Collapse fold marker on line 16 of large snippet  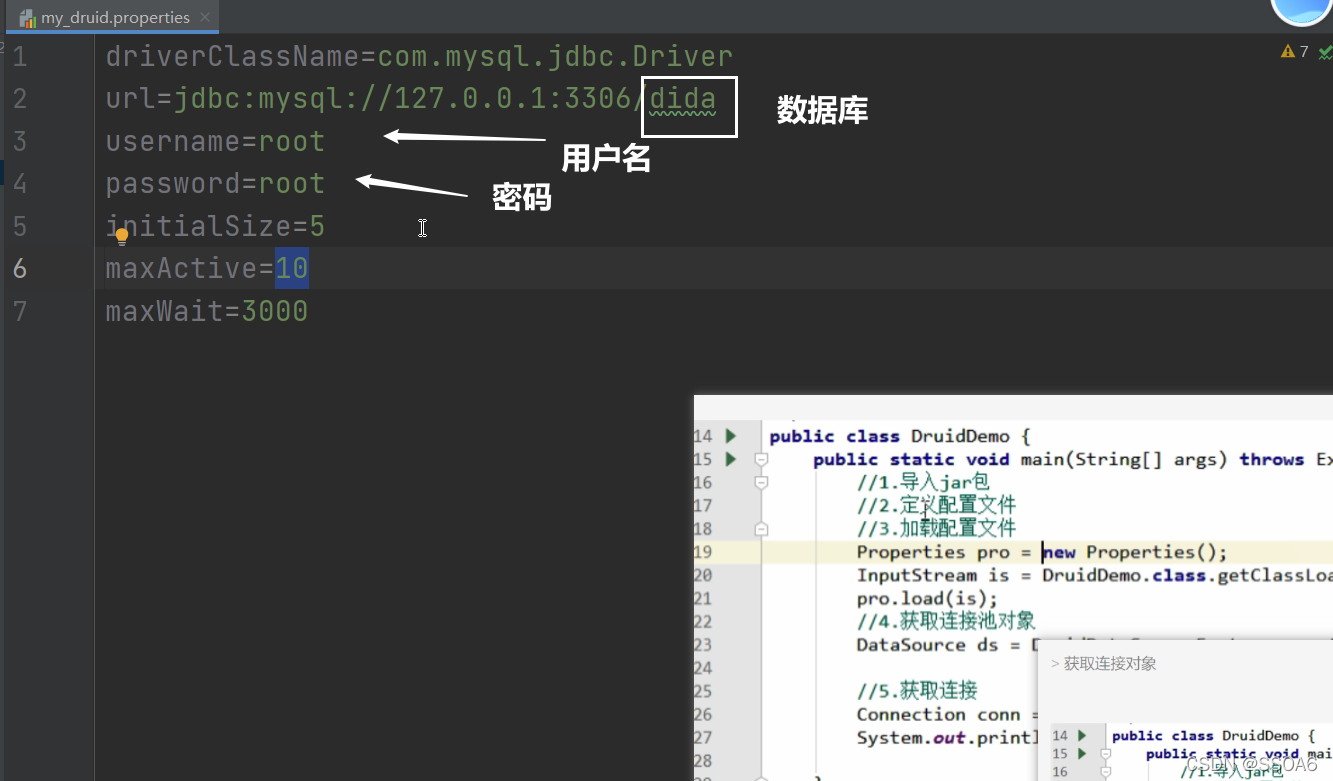point(761,482)
